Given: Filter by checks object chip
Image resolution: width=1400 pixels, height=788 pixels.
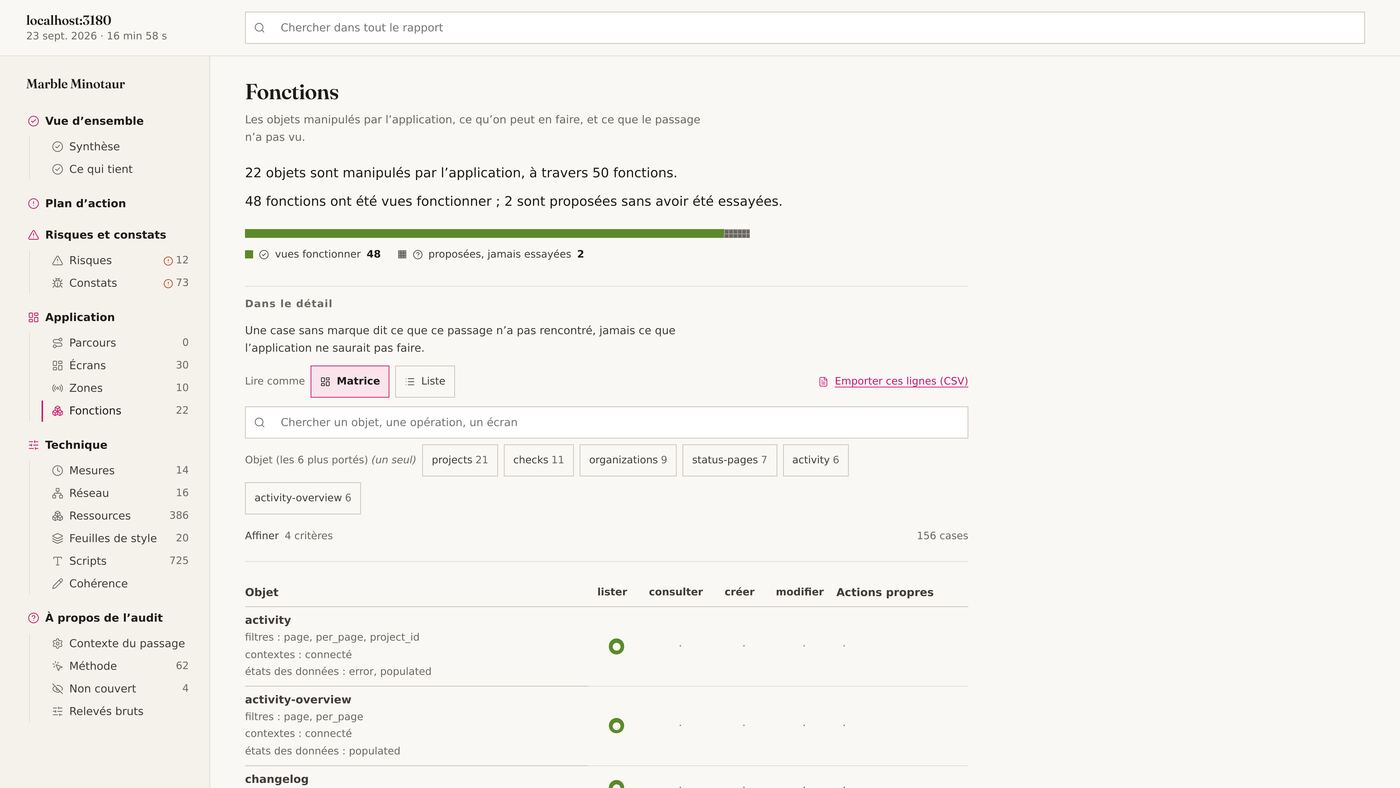Looking at the screenshot, I should click(x=539, y=460).
